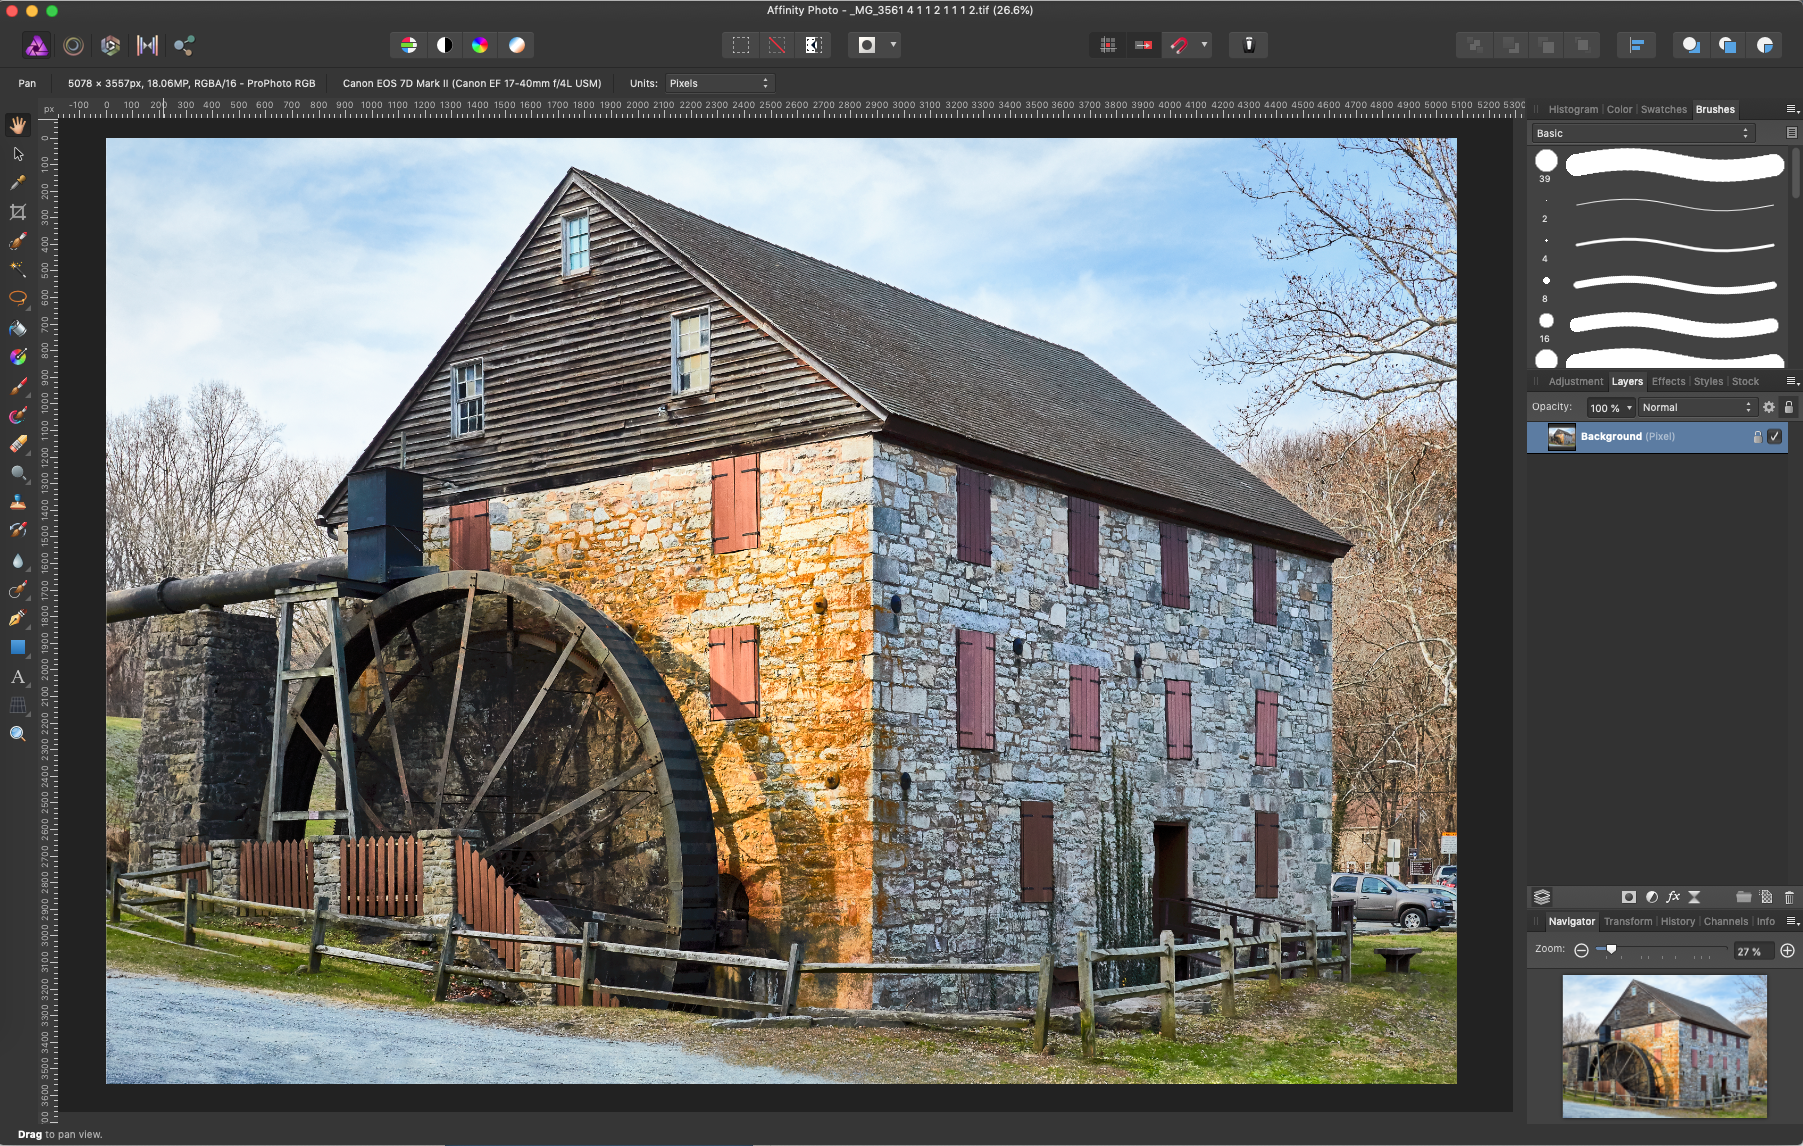Open the layer Opacity 100% dropdown

click(1611, 407)
